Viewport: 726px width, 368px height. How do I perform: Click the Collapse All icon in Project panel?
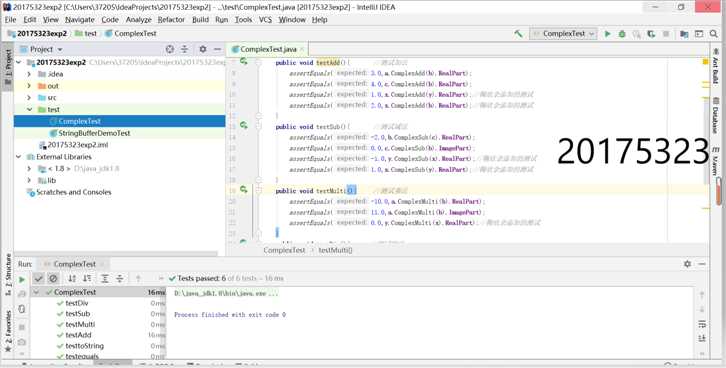click(x=184, y=49)
